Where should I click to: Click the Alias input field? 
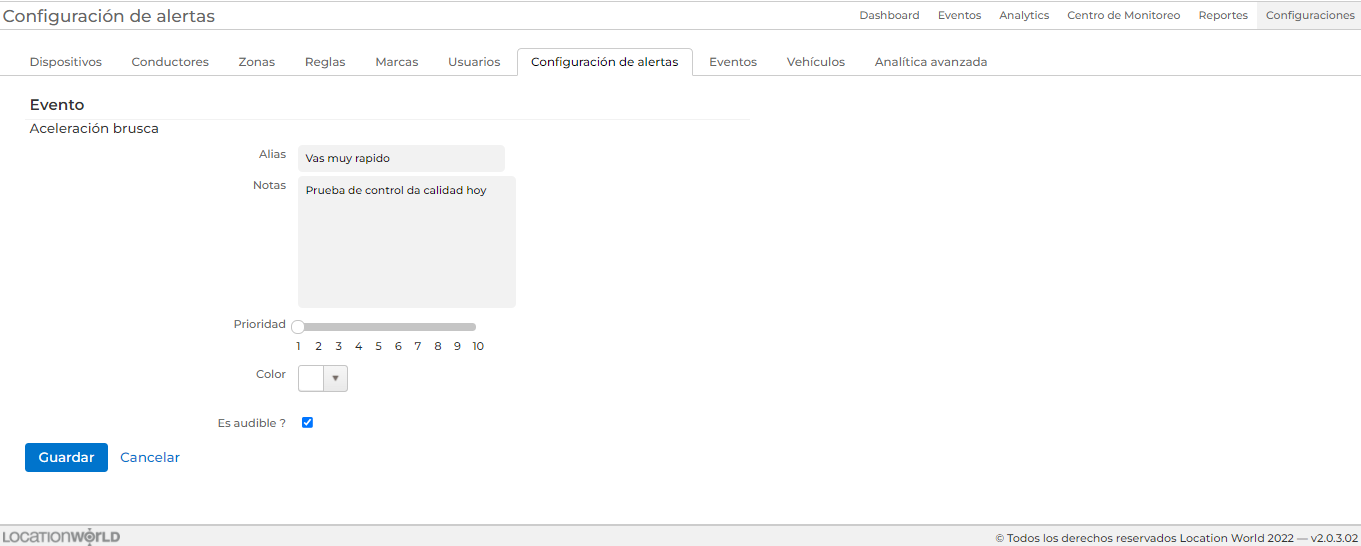[401, 158]
